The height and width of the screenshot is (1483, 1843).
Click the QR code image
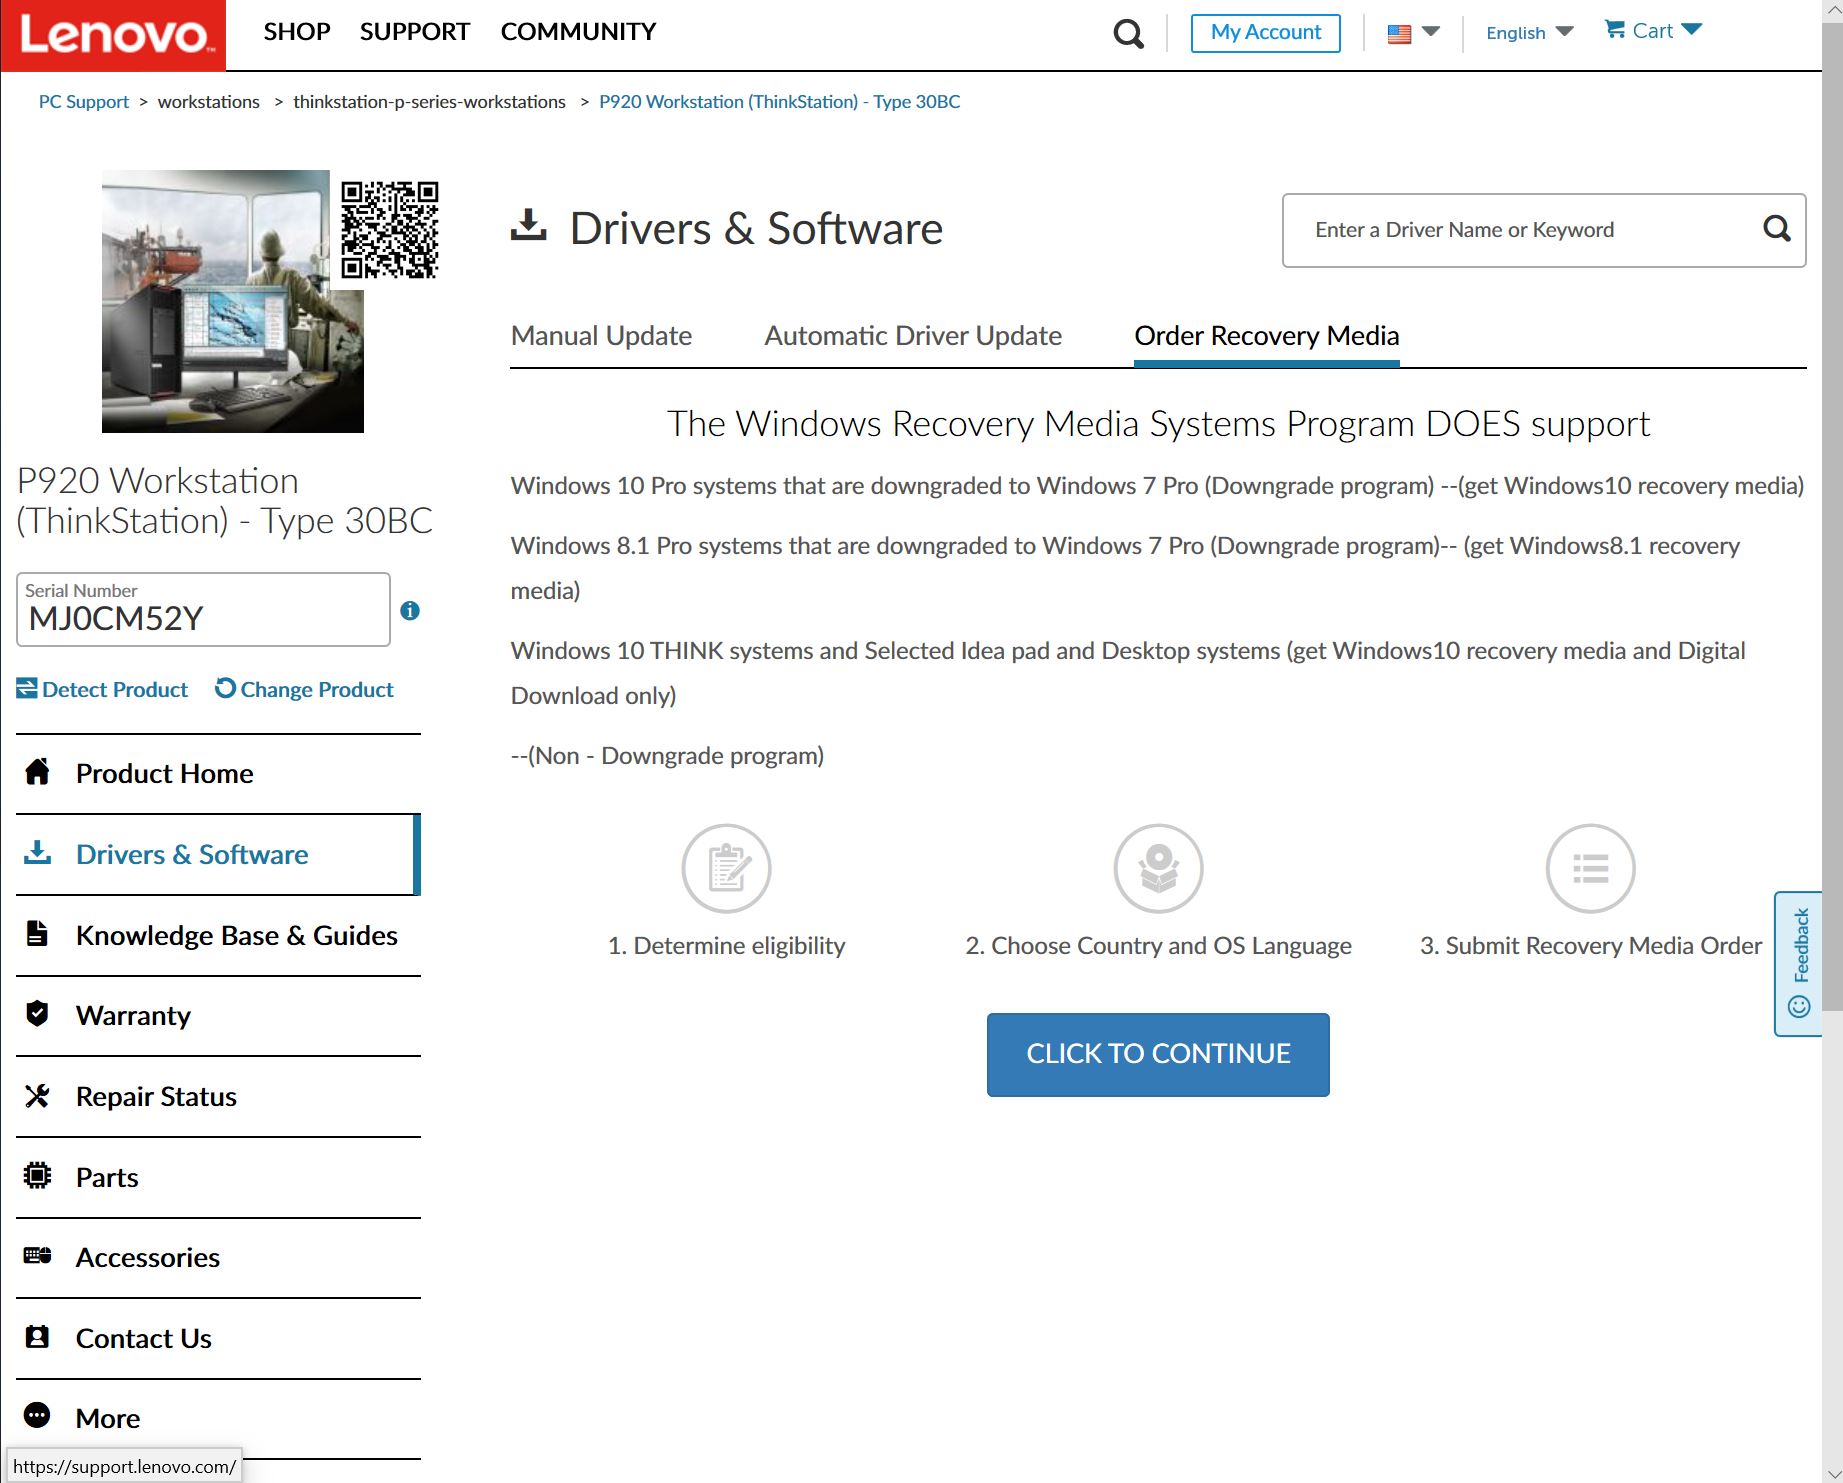389,230
